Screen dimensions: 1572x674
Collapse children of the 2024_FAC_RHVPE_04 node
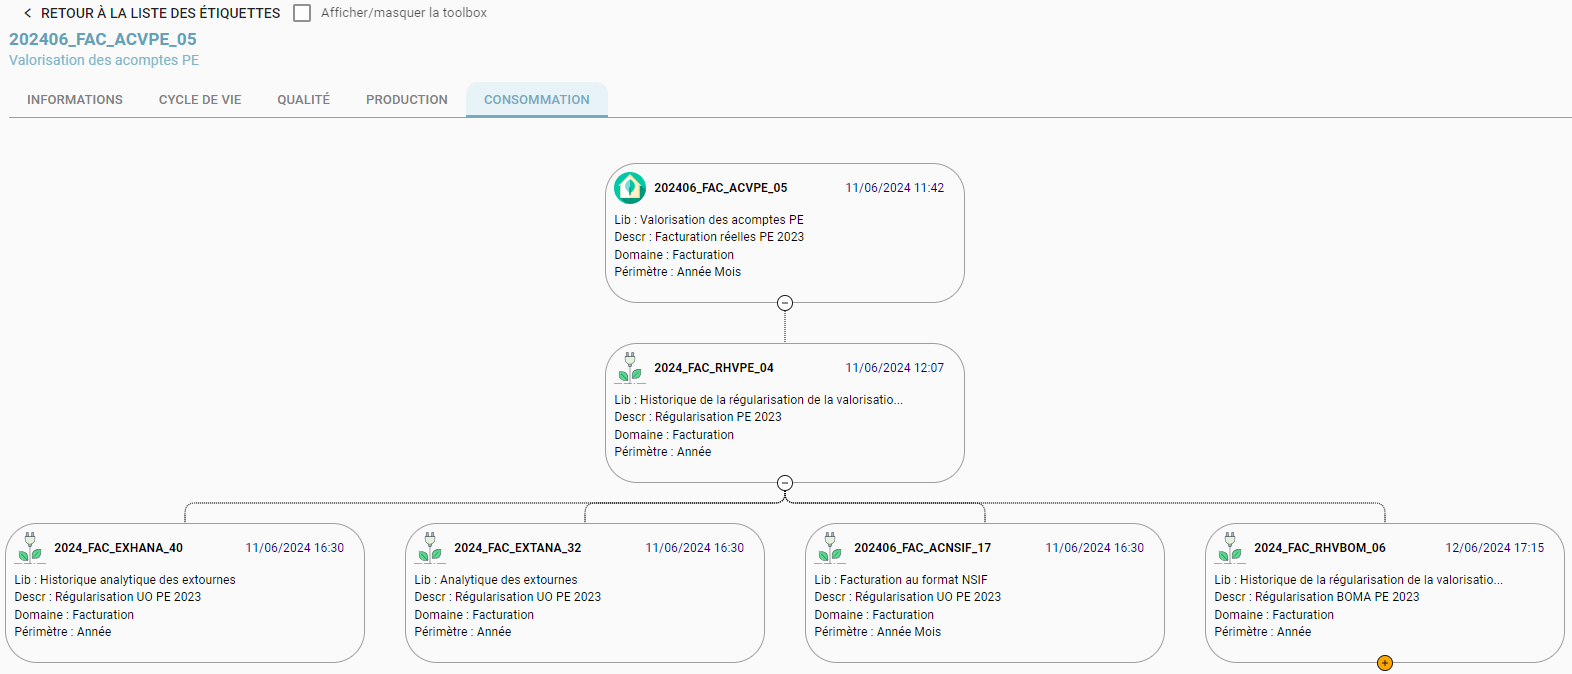click(x=785, y=483)
